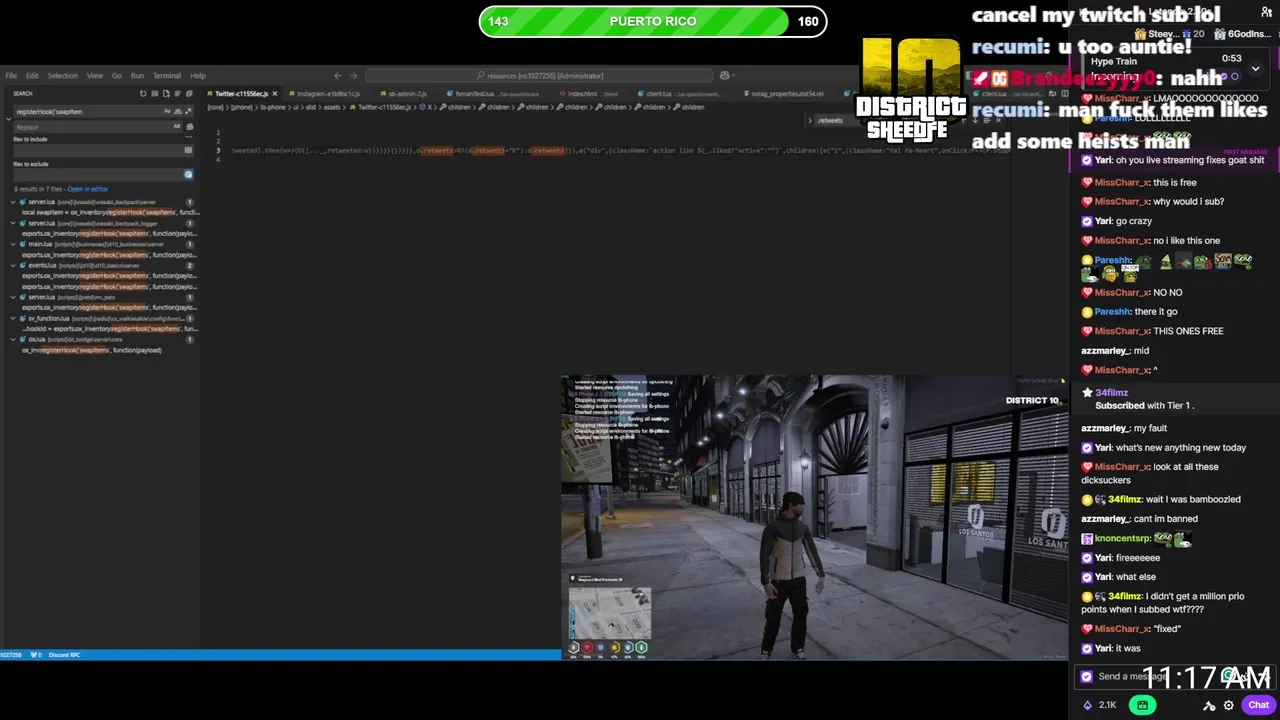Open the Go menu

click(117, 75)
